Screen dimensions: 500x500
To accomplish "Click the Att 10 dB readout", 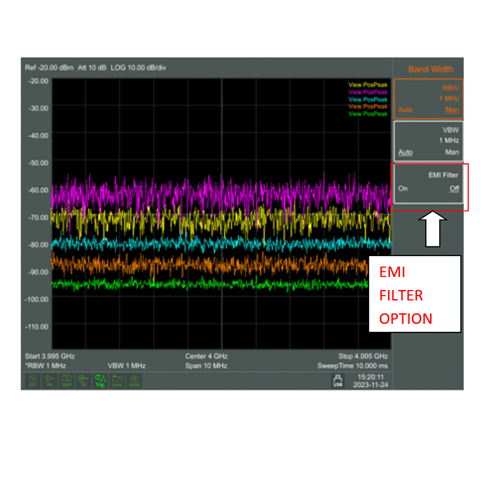I will (x=92, y=68).
